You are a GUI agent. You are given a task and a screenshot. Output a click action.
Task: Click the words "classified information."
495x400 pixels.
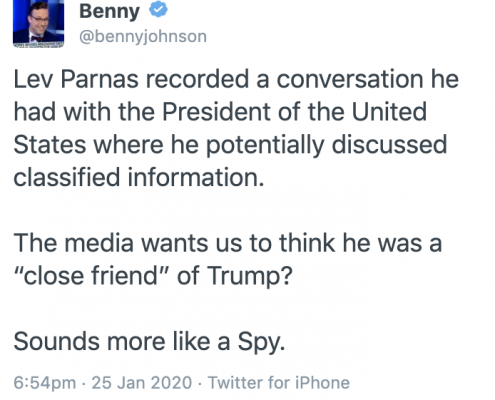pyautogui.click(x=139, y=177)
